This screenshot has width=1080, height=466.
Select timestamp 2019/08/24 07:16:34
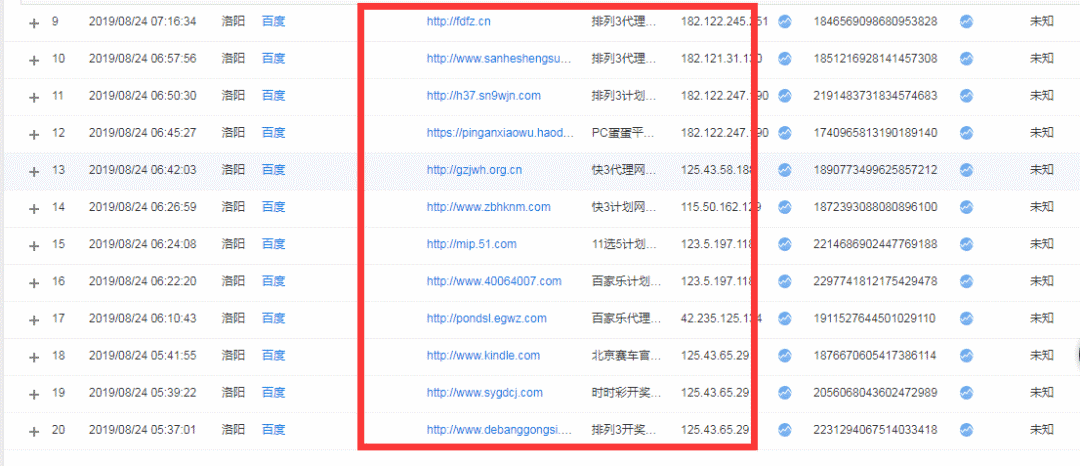(143, 21)
